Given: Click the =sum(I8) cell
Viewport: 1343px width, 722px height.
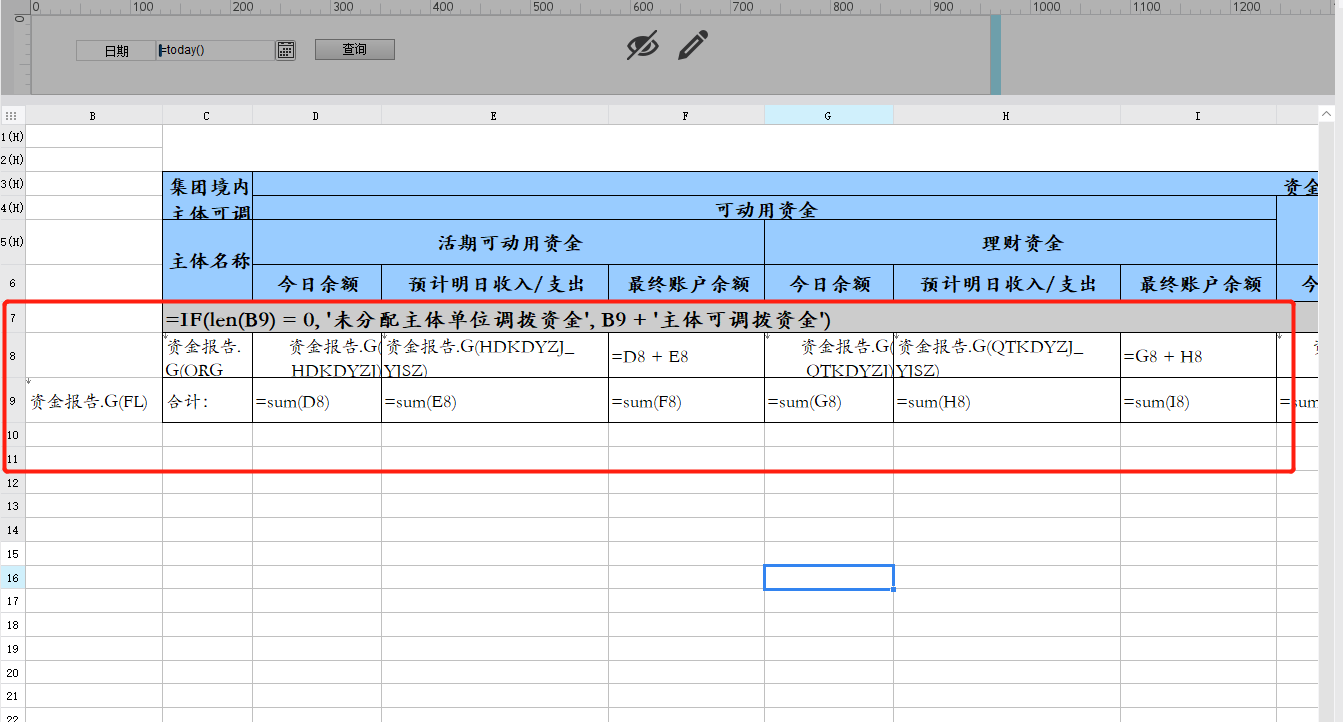Looking at the screenshot, I should coord(1198,400).
